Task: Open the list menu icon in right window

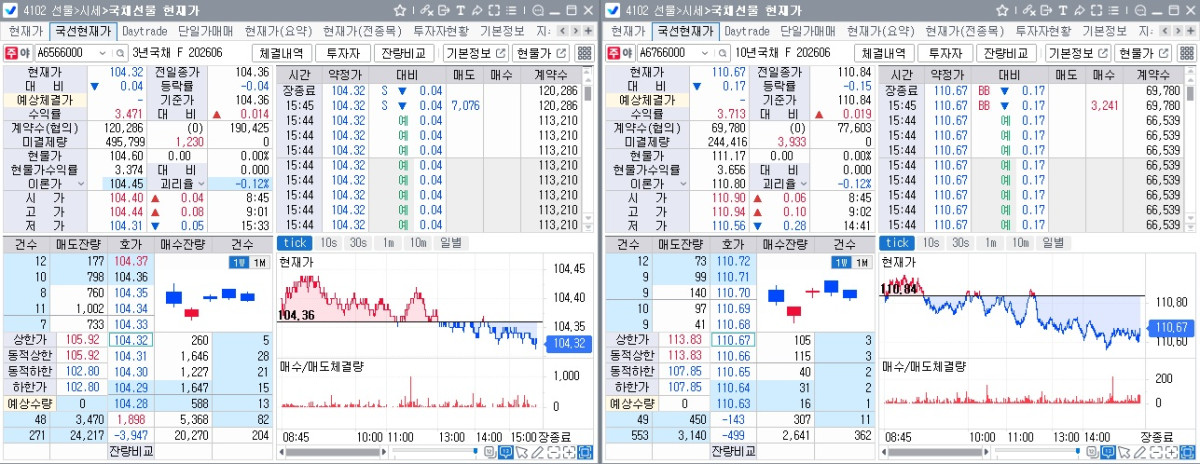Action: point(1113,10)
